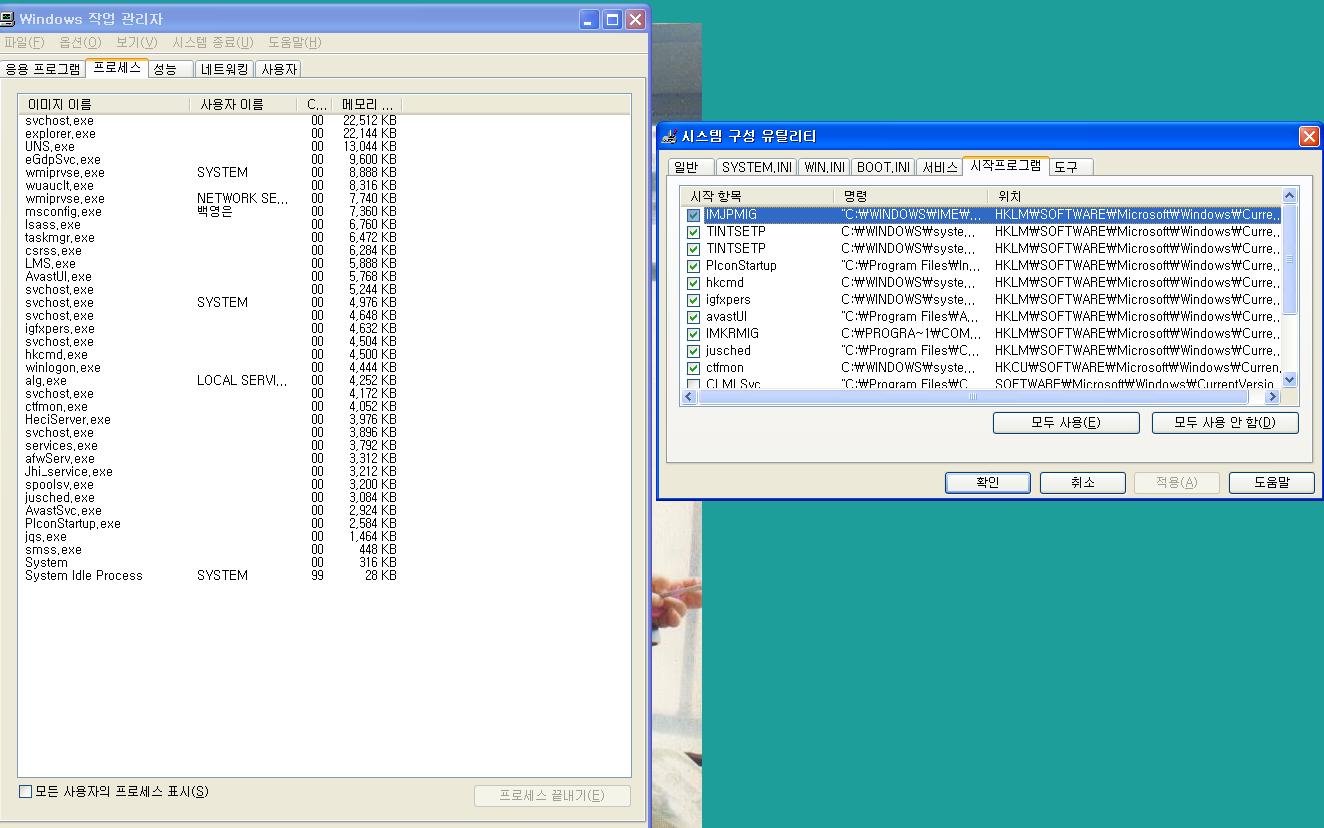Select the msconfig.exe process row

click(x=211, y=212)
